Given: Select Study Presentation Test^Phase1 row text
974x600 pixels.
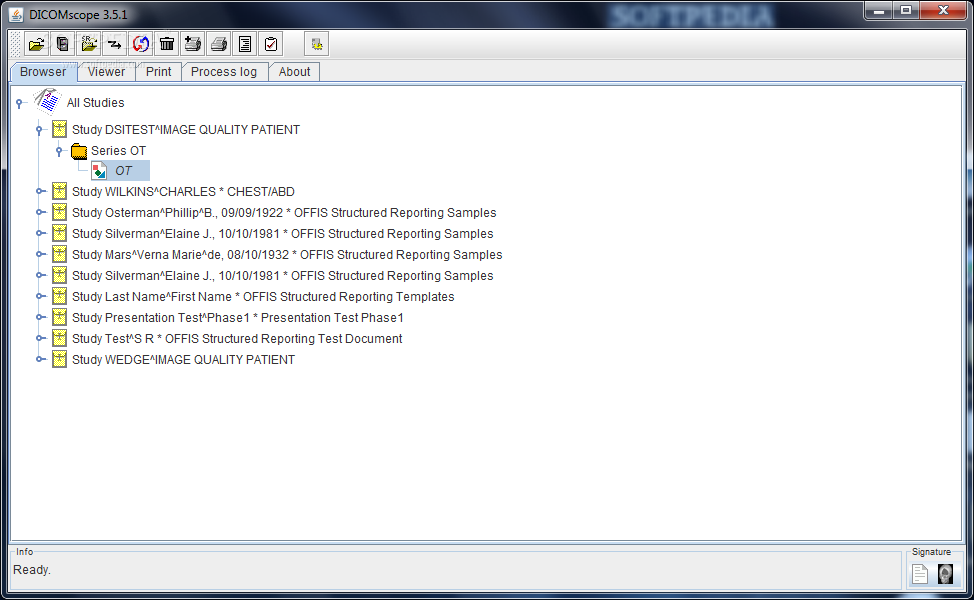Looking at the screenshot, I should (x=238, y=318).
